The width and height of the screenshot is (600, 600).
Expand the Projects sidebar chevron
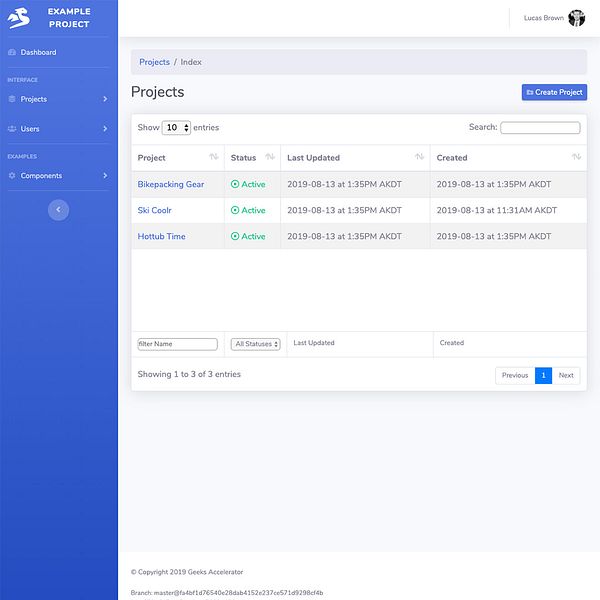coord(105,99)
